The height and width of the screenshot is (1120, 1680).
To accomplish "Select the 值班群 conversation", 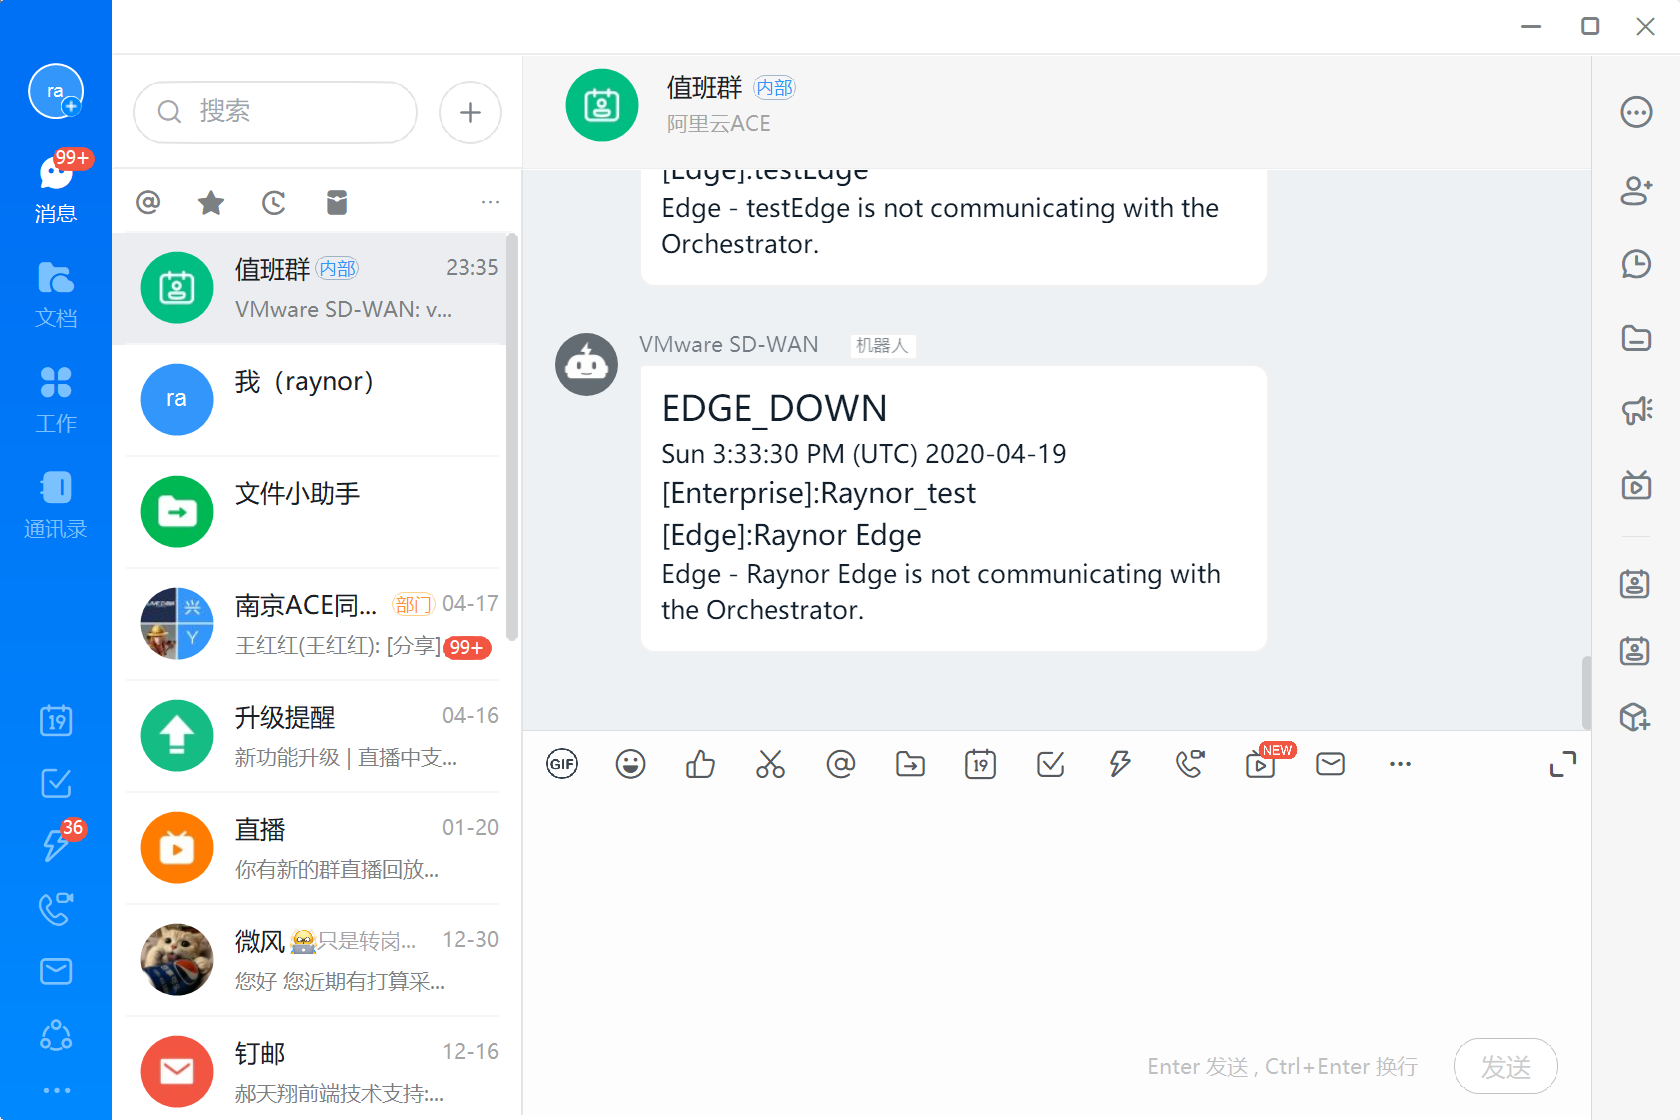I will point(309,288).
